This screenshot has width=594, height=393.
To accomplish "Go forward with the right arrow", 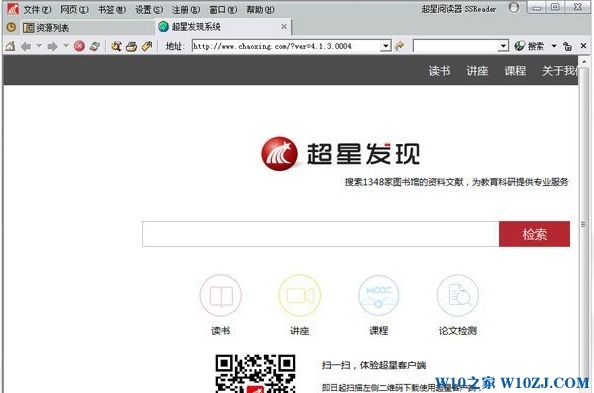I will tap(52, 47).
